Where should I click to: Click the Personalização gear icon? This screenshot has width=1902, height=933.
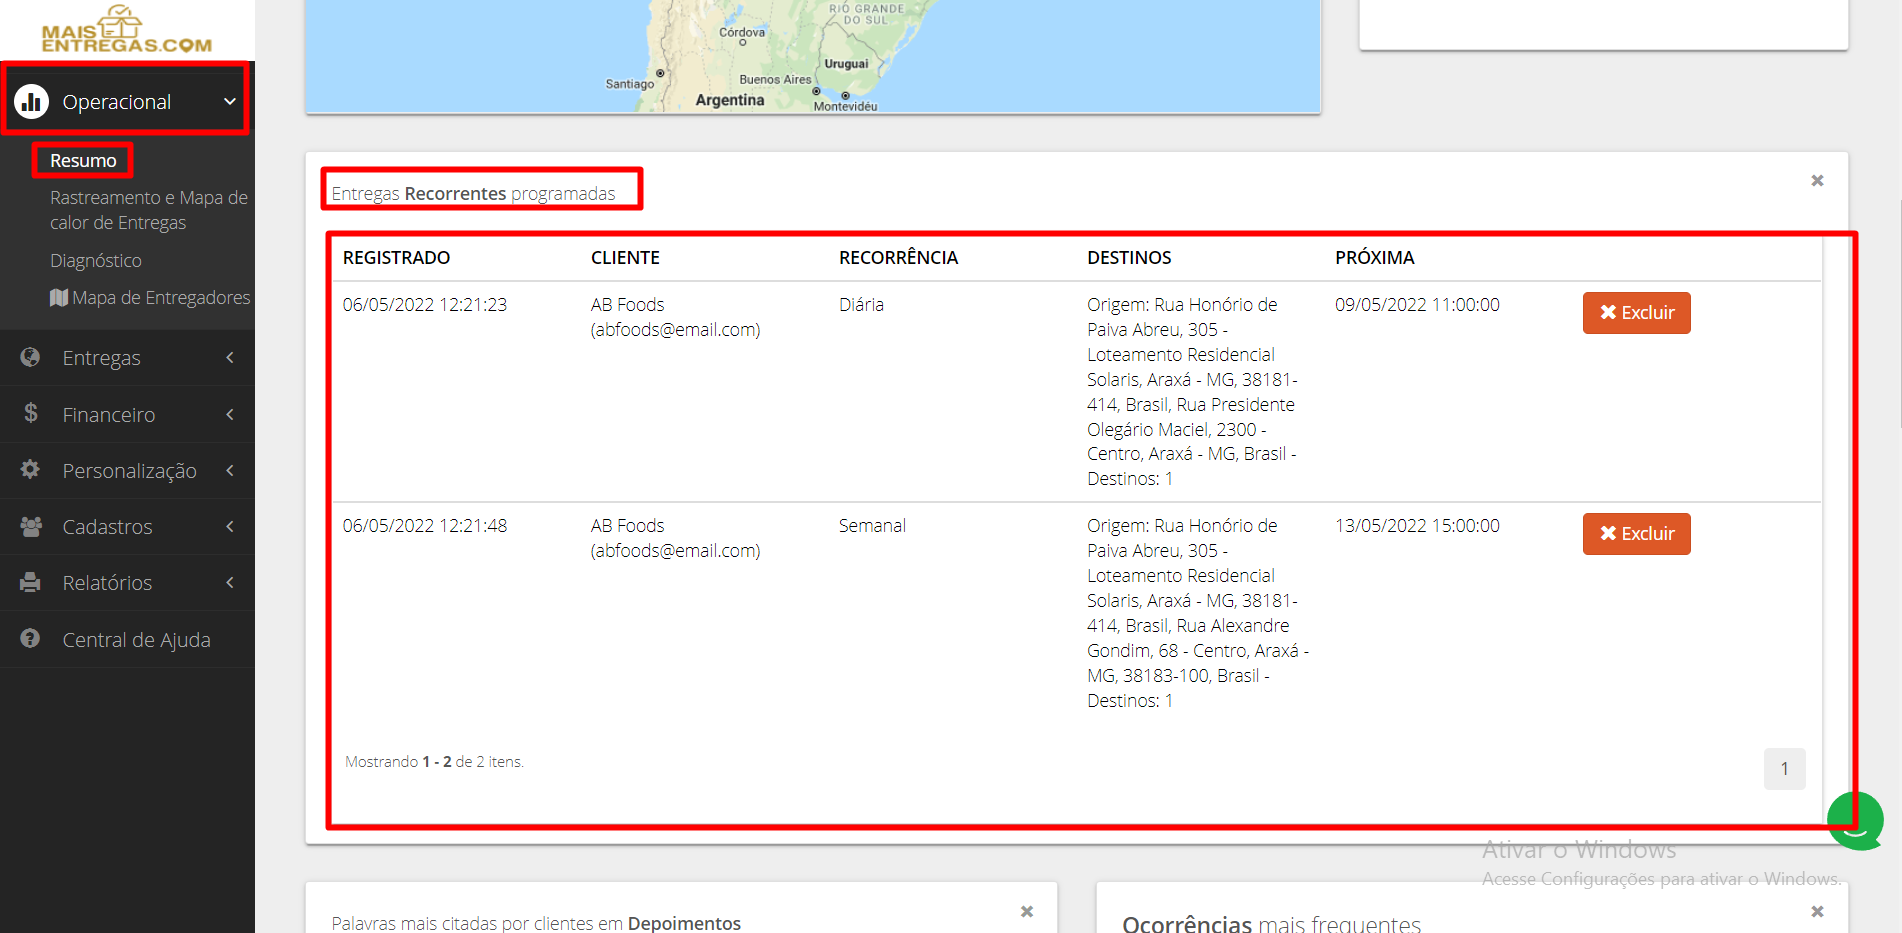(30, 469)
